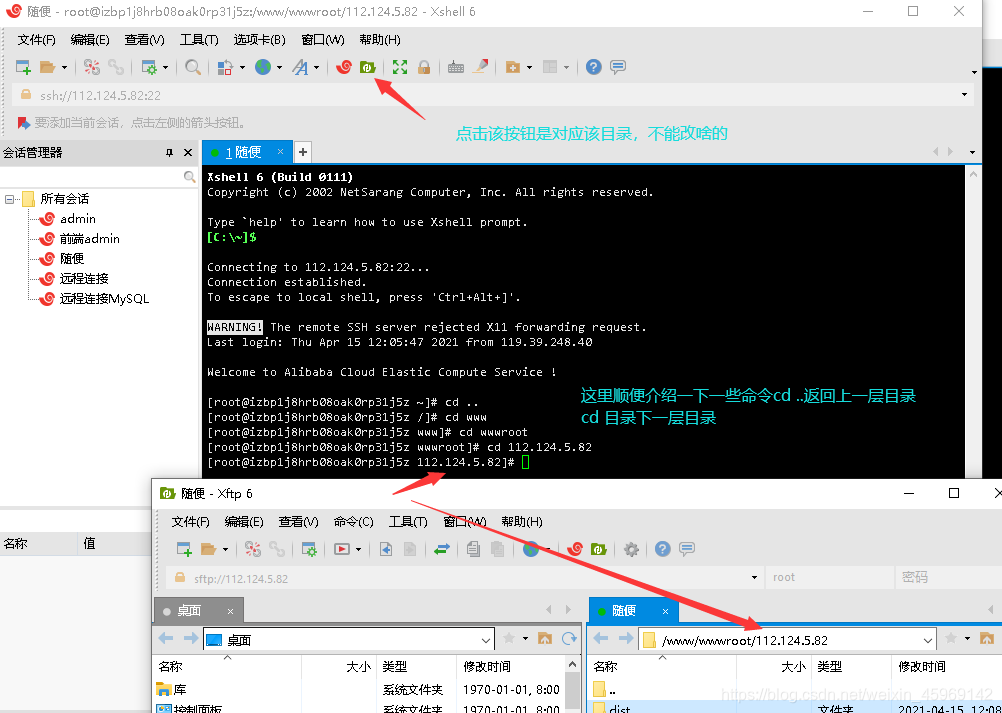Click the Font icon in Xshell toolbar
Viewport: 1002px width, 713px height.
coord(300,67)
